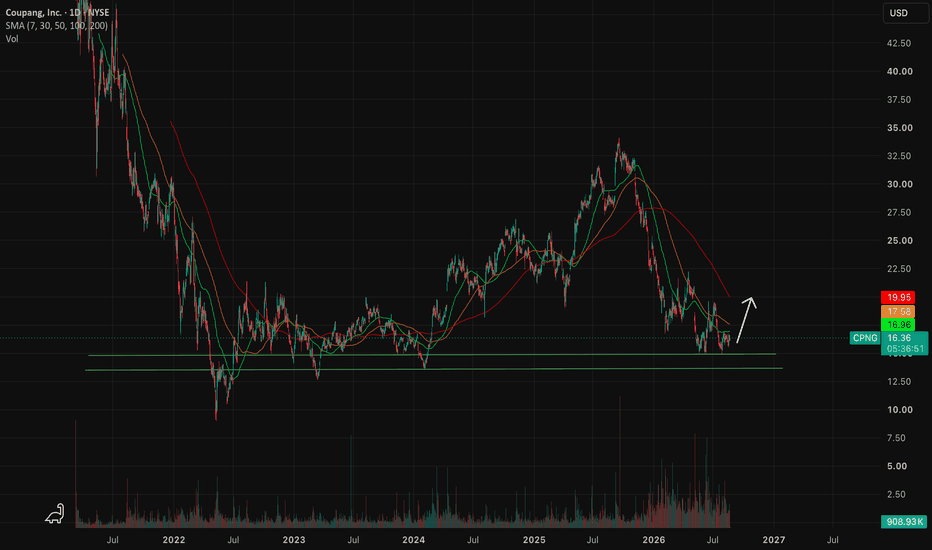Click the white upward arrow drawing
Screen dimensions: 932x550
(747, 320)
